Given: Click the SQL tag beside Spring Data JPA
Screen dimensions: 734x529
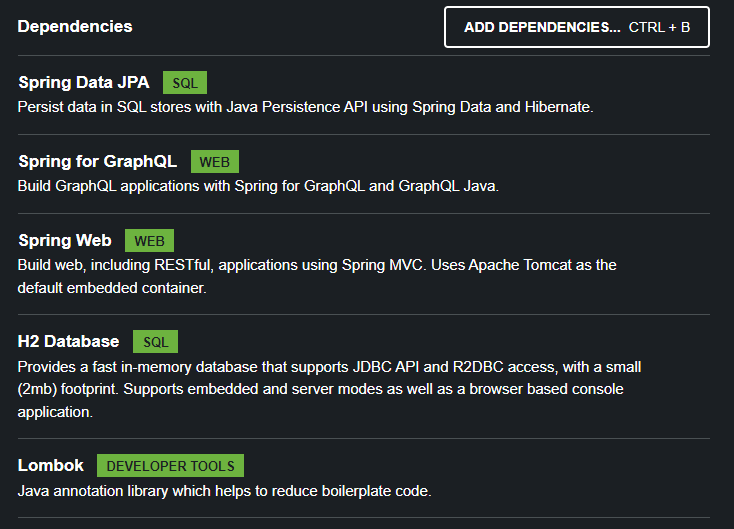Looking at the screenshot, I should 185,83.
